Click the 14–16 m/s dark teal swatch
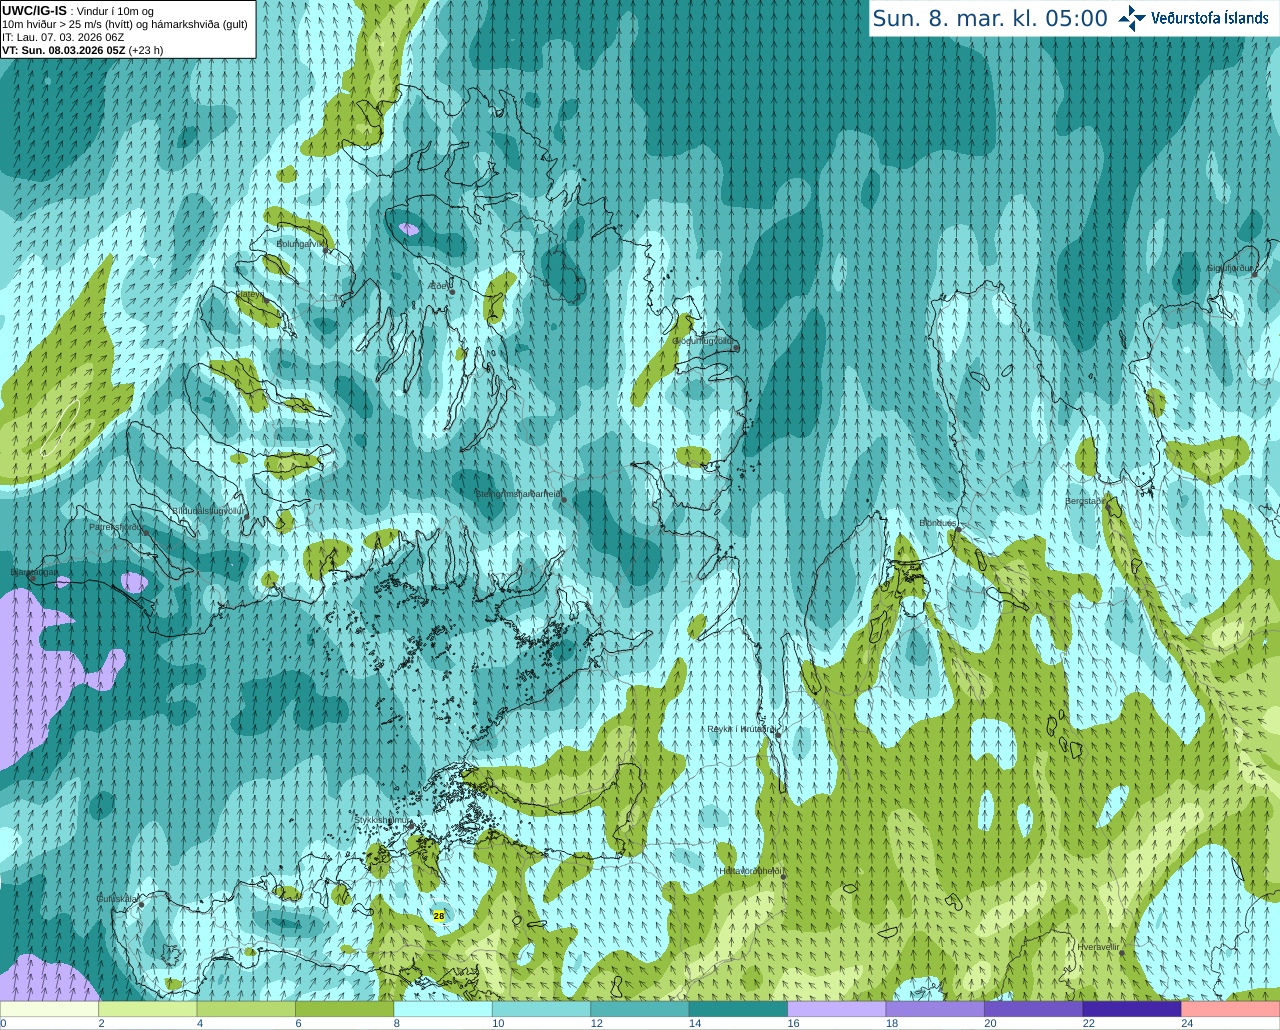Viewport: 1280px width, 1030px height. [739, 1009]
